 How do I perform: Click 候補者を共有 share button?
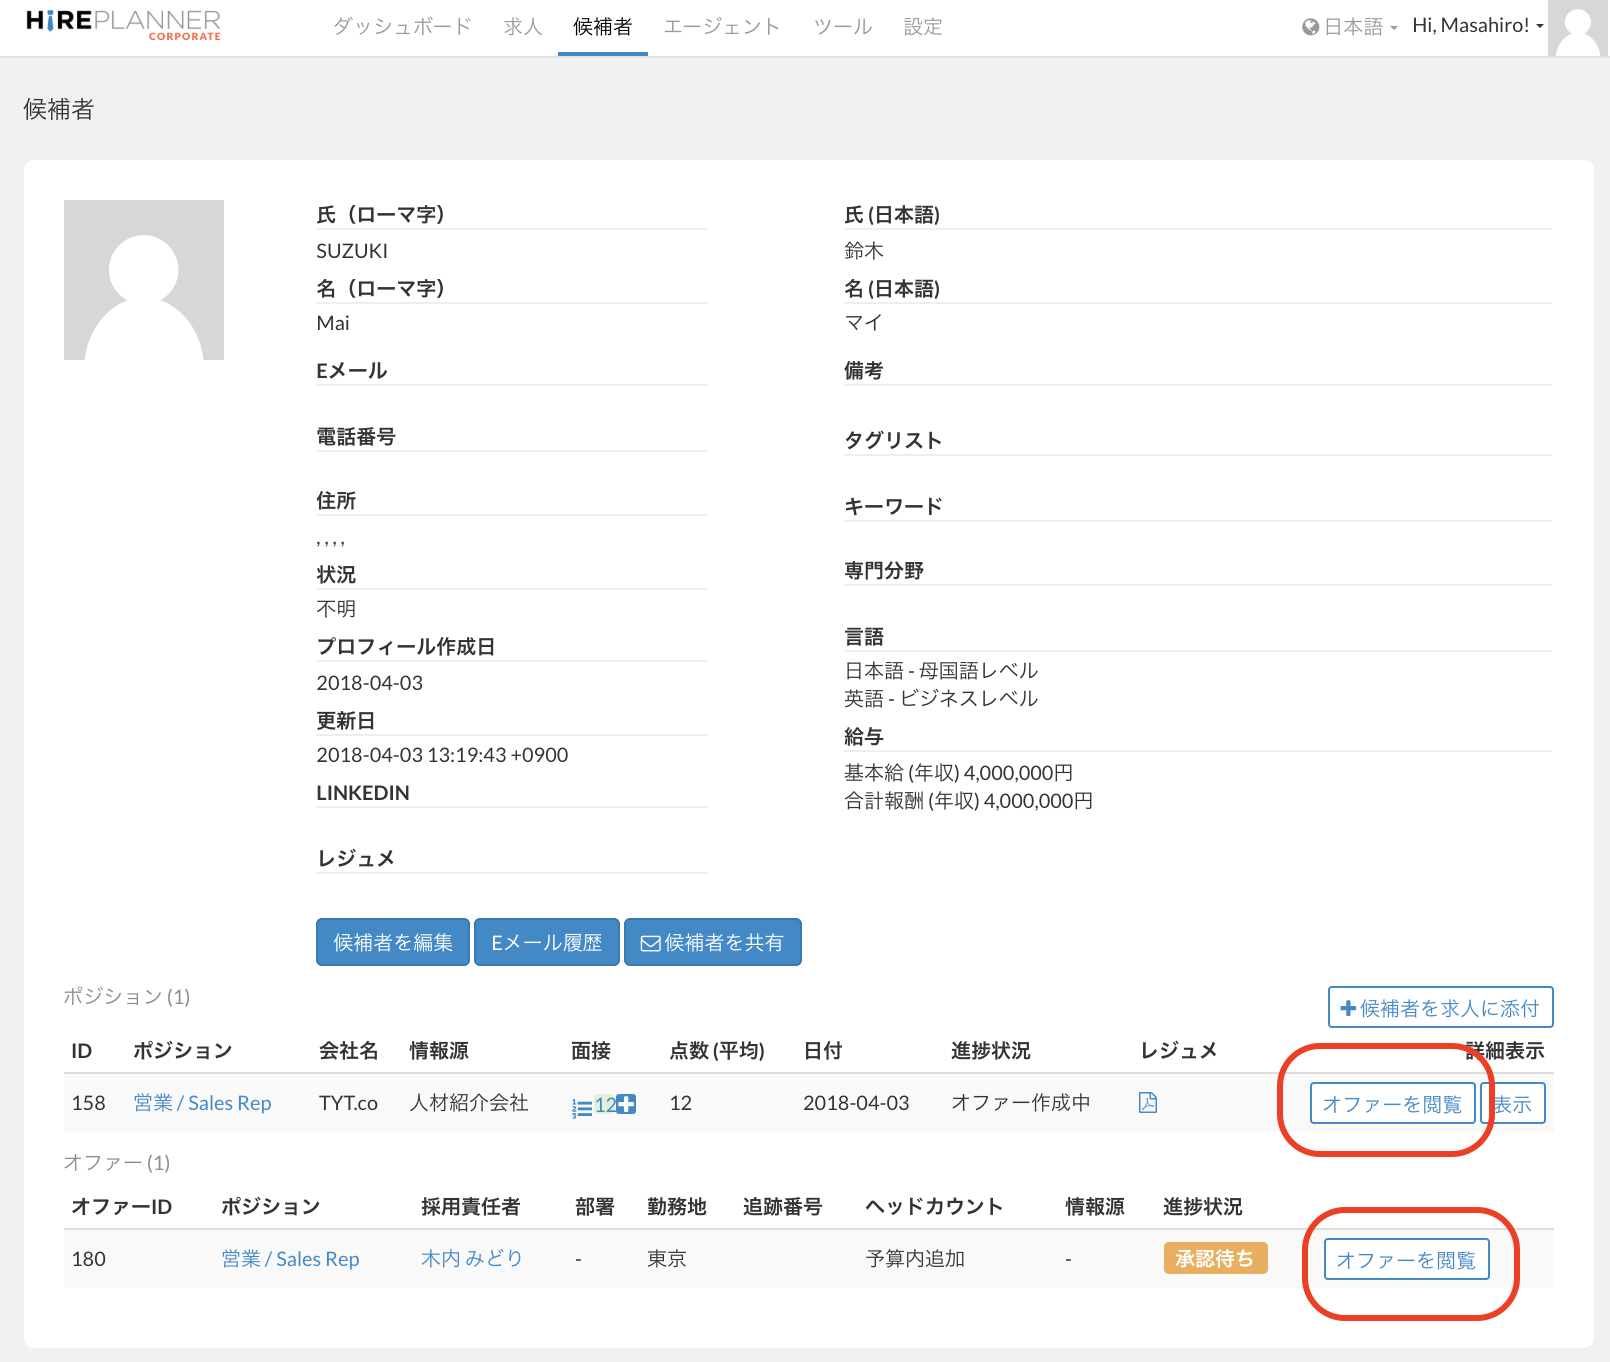pyautogui.click(x=712, y=942)
